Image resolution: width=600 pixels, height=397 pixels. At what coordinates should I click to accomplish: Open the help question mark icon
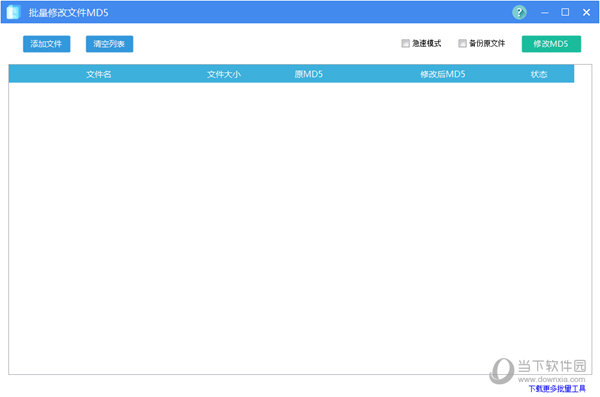[x=519, y=13]
